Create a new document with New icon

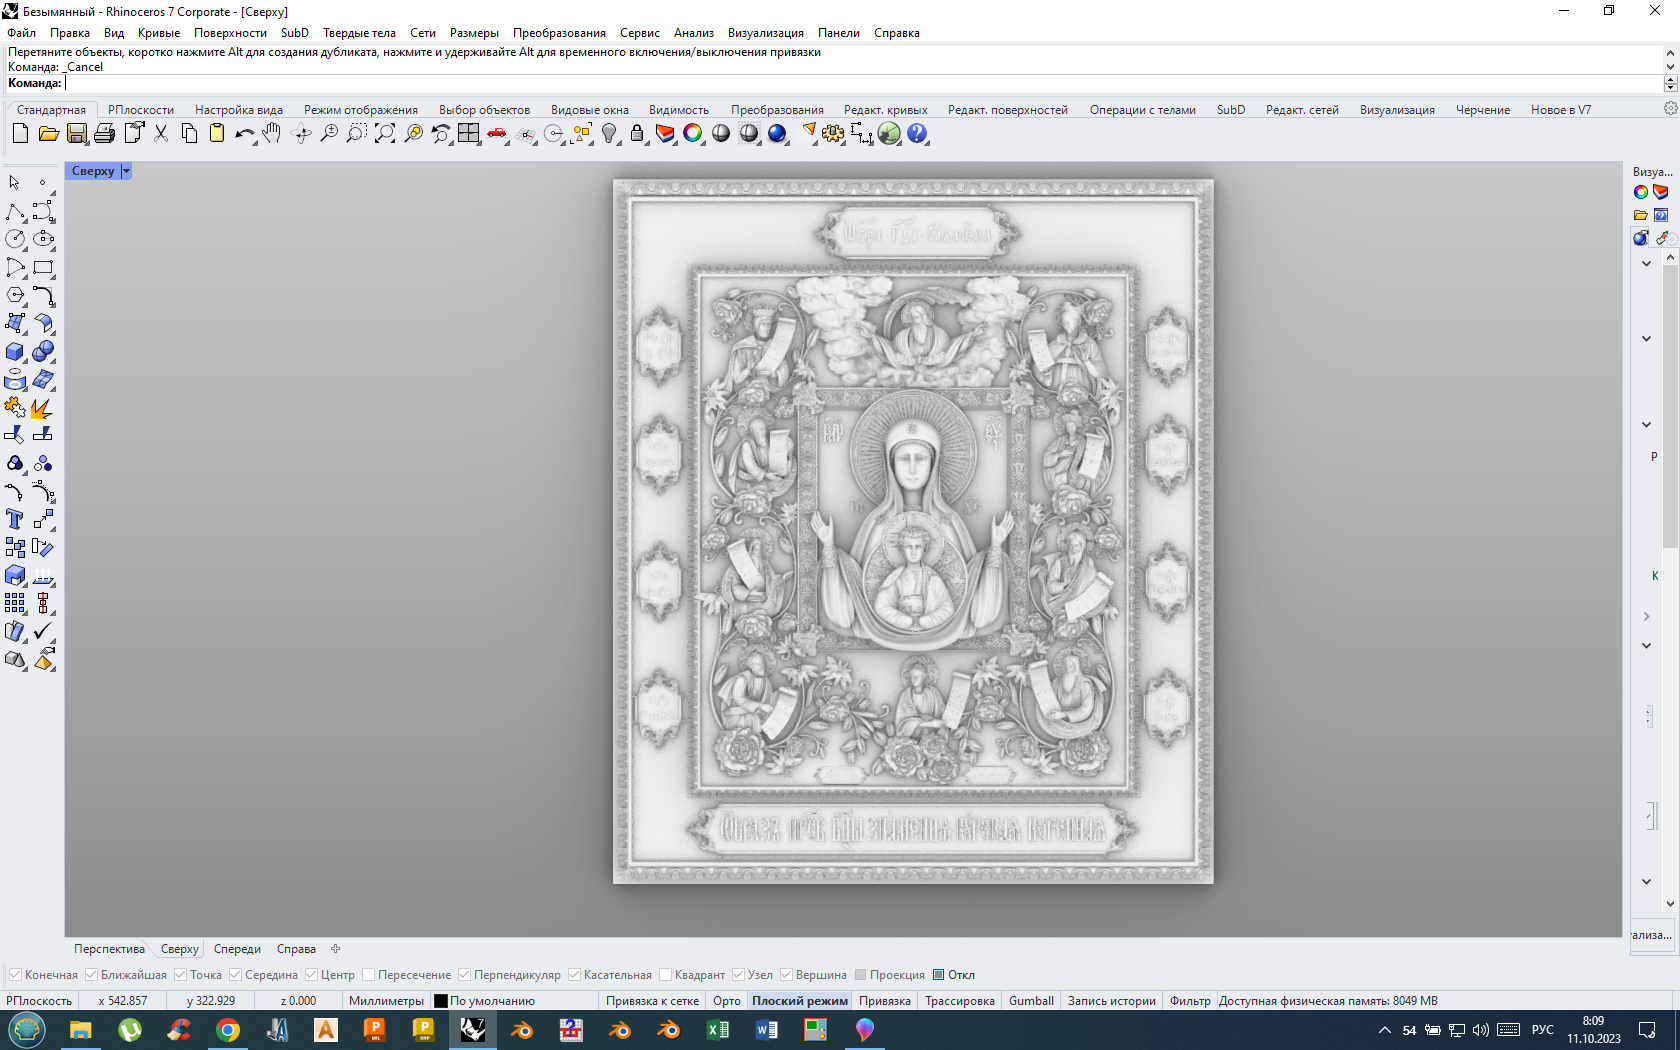[x=20, y=133]
